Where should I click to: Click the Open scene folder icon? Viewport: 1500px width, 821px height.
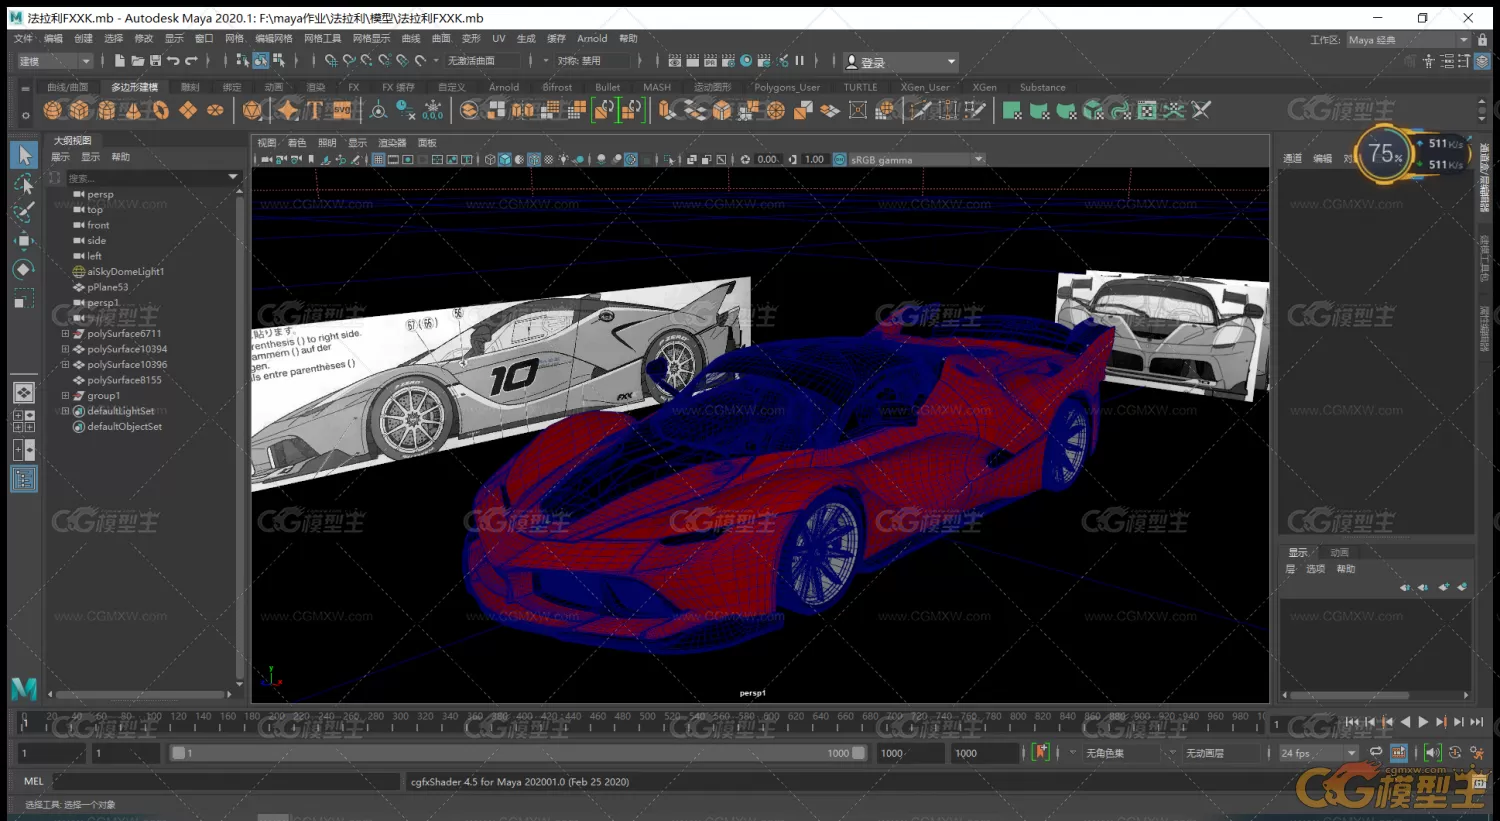(x=137, y=62)
